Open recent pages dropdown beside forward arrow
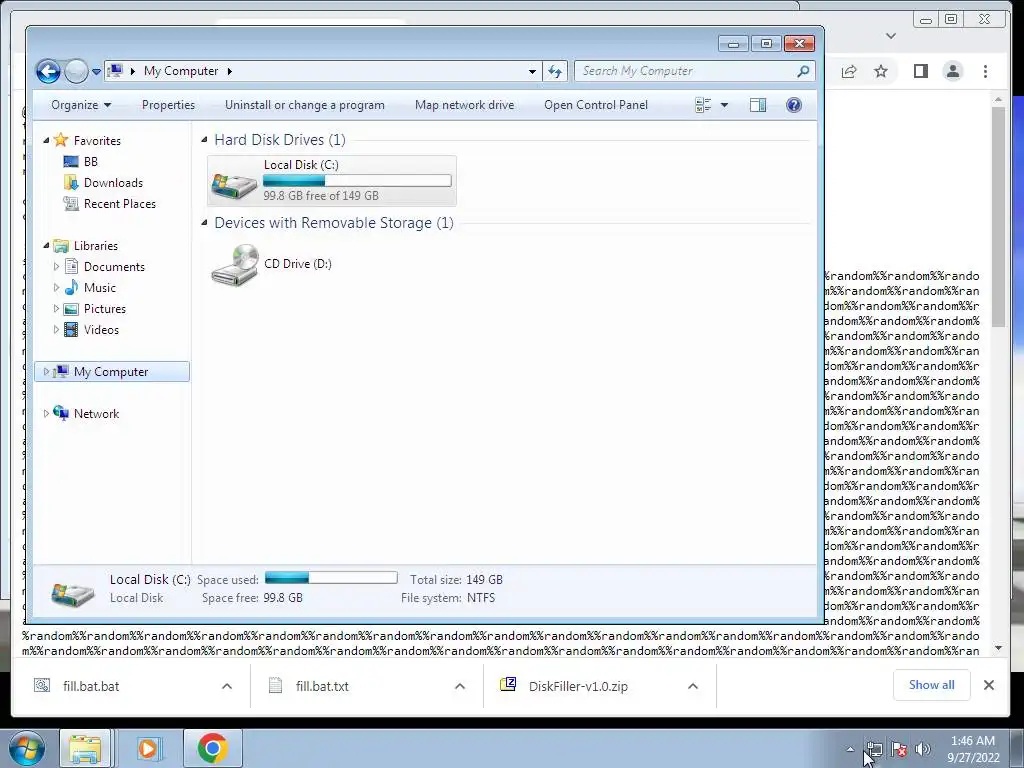The image size is (1024, 768). pos(96,71)
